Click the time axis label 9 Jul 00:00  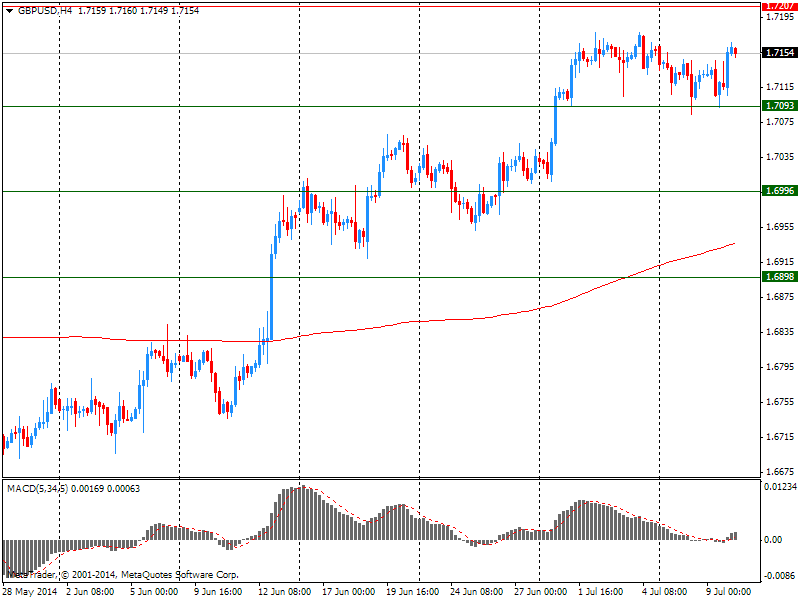tap(729, 592)
